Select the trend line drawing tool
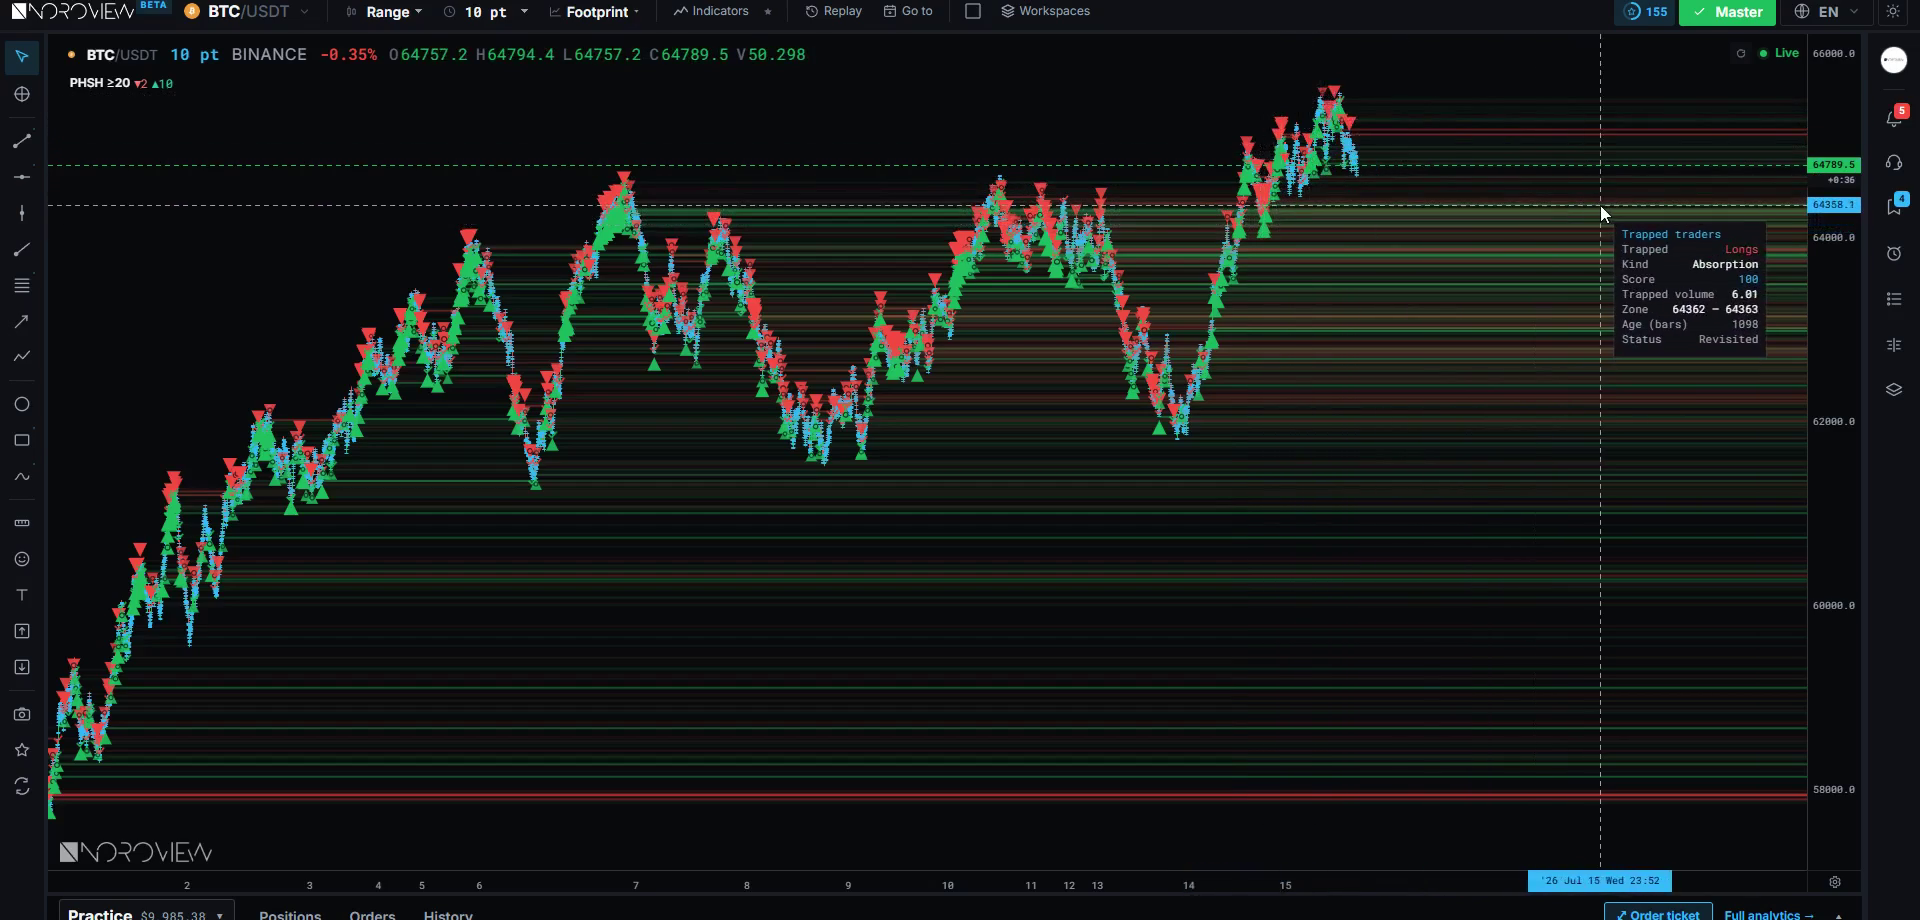 point(22,141)
